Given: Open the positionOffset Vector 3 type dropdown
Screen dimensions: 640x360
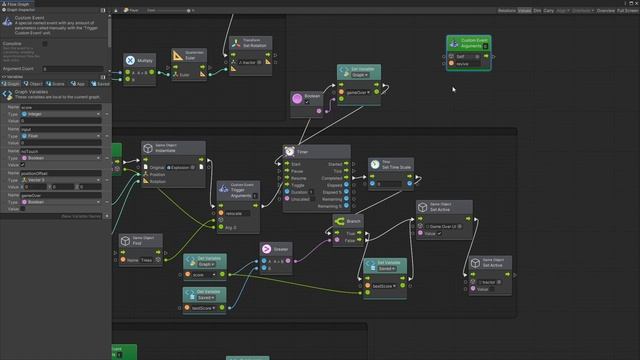Looking at the screenshot, I should 61,180.
